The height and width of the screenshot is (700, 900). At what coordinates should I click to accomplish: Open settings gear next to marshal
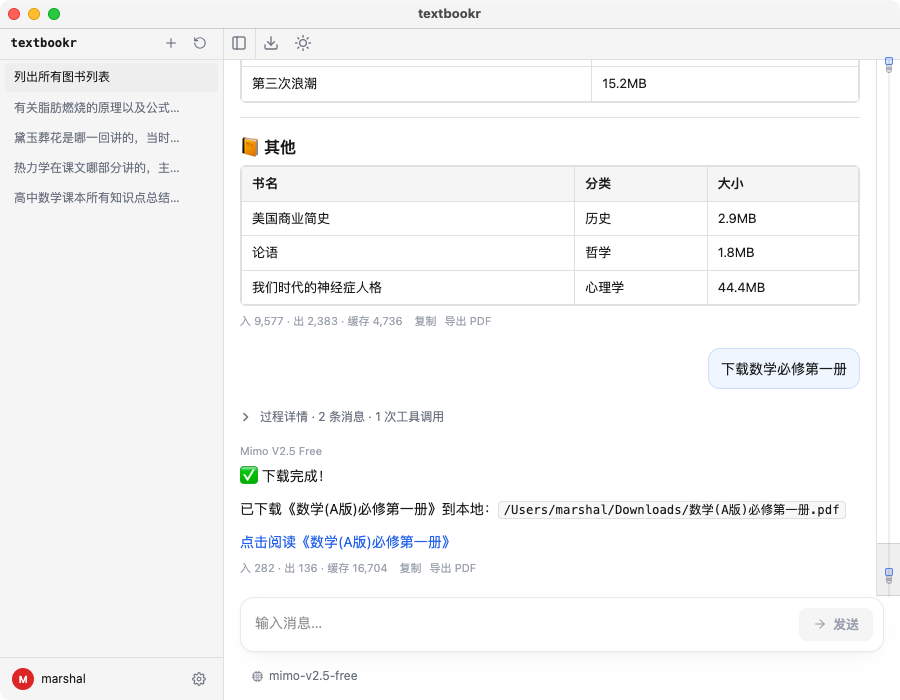tap(199, 679)
